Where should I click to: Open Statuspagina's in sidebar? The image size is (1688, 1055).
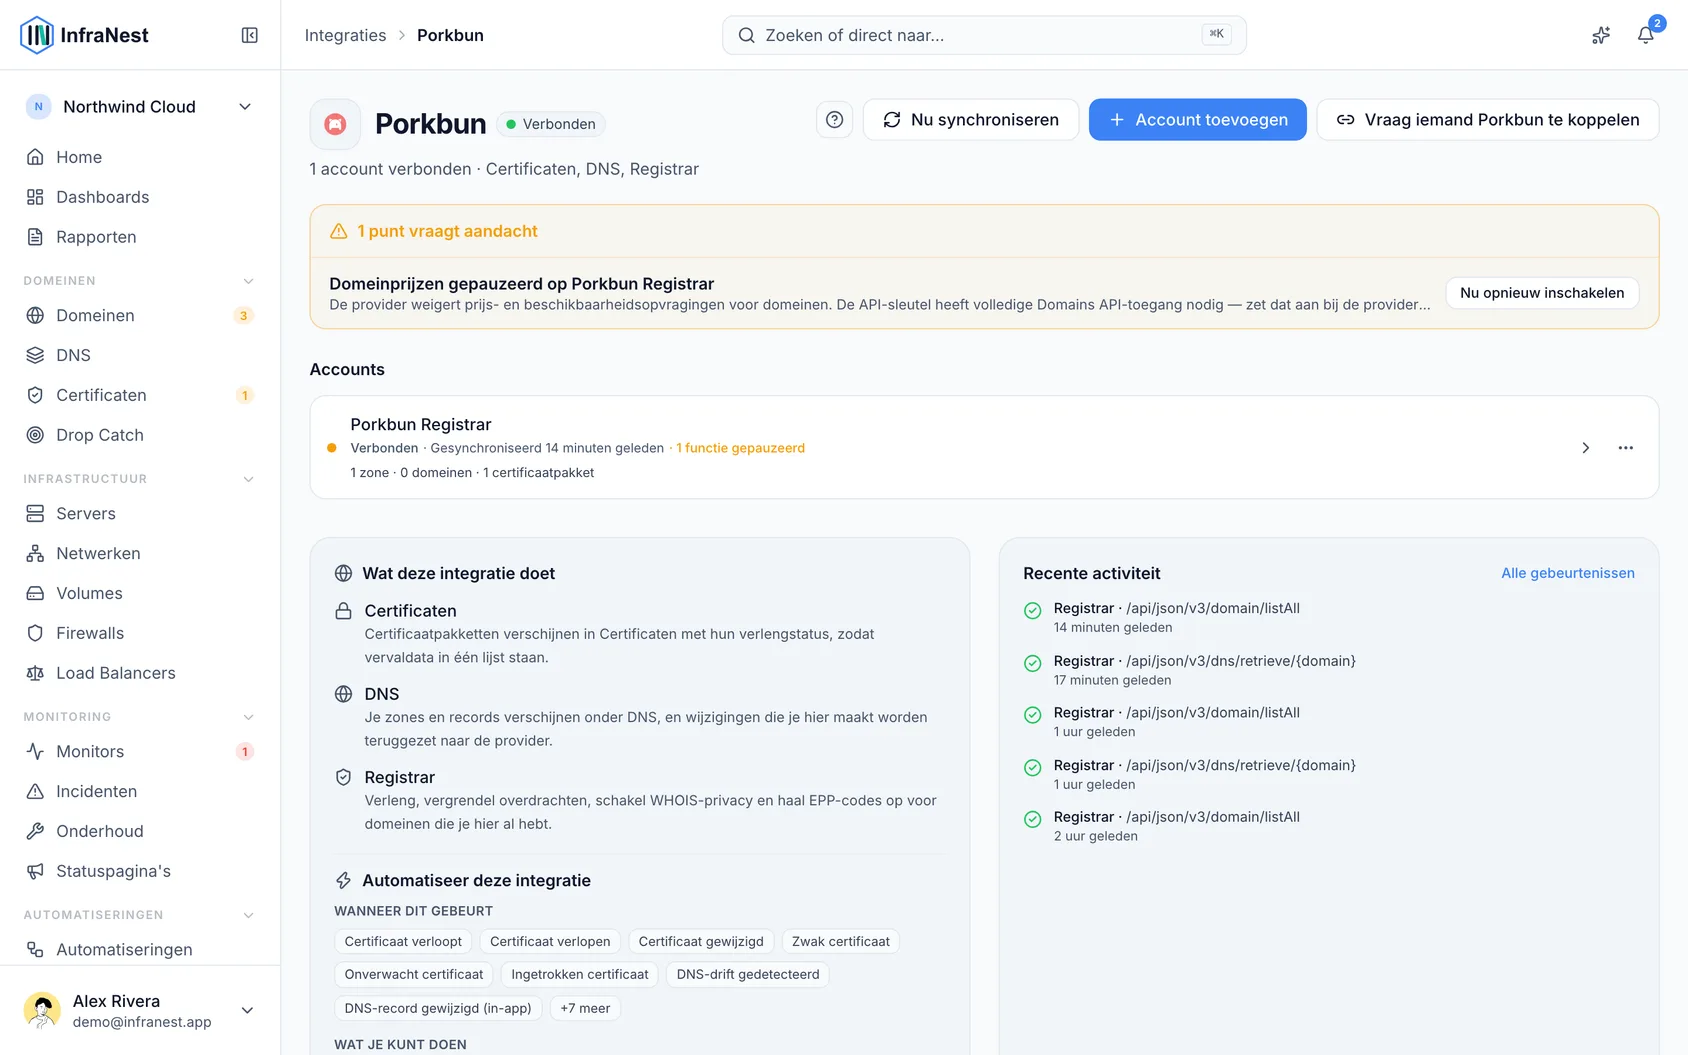pos(140,871)
